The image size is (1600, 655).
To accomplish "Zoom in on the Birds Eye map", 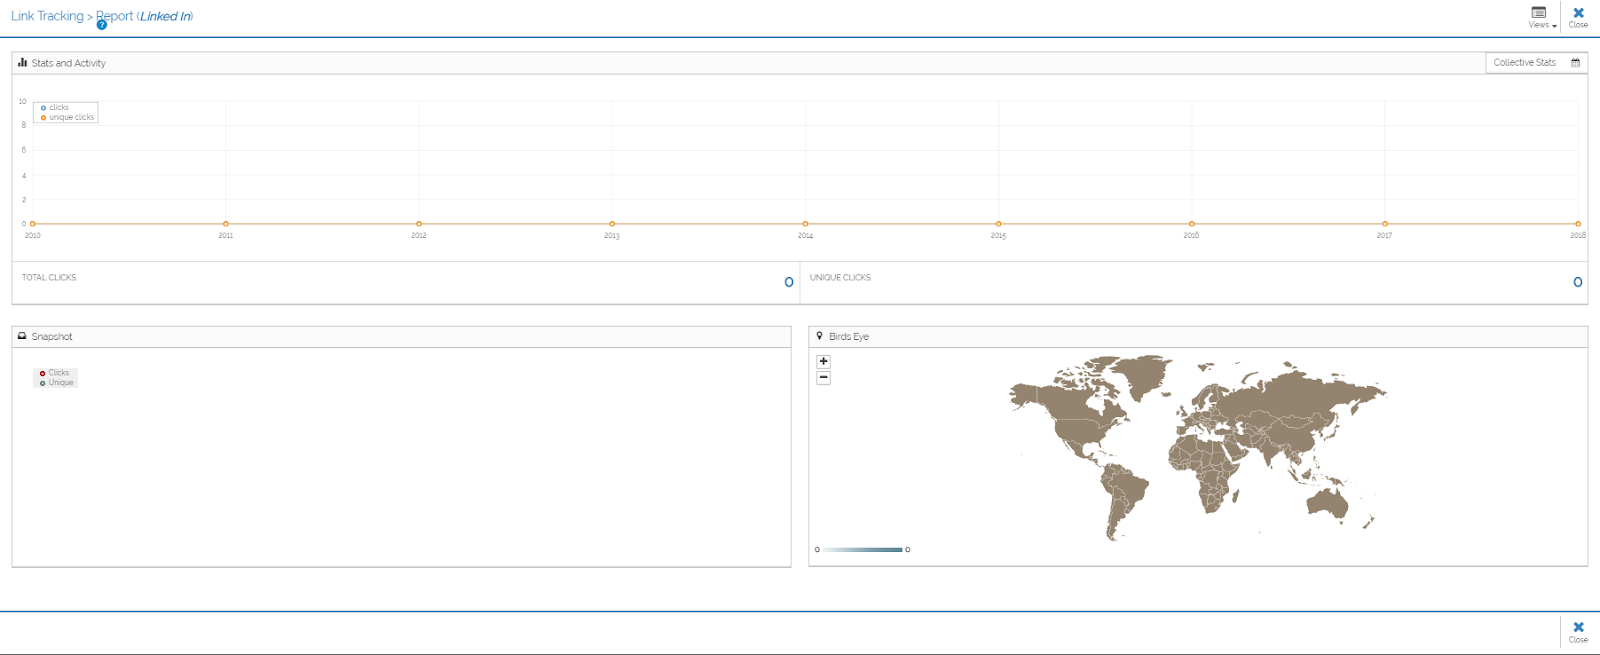I will 823,361.
